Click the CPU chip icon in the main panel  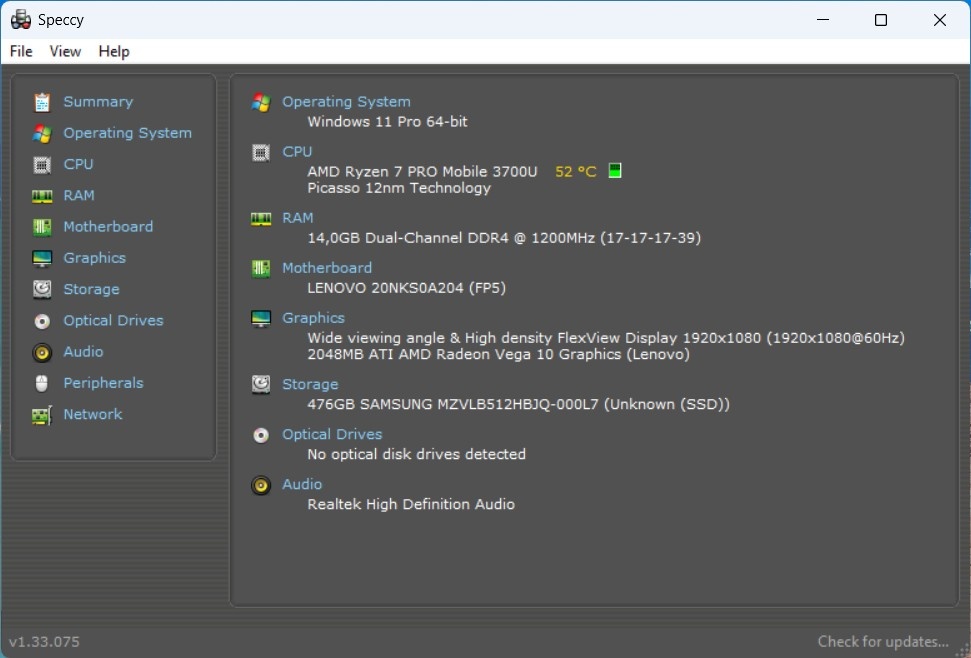click(260, 151)
